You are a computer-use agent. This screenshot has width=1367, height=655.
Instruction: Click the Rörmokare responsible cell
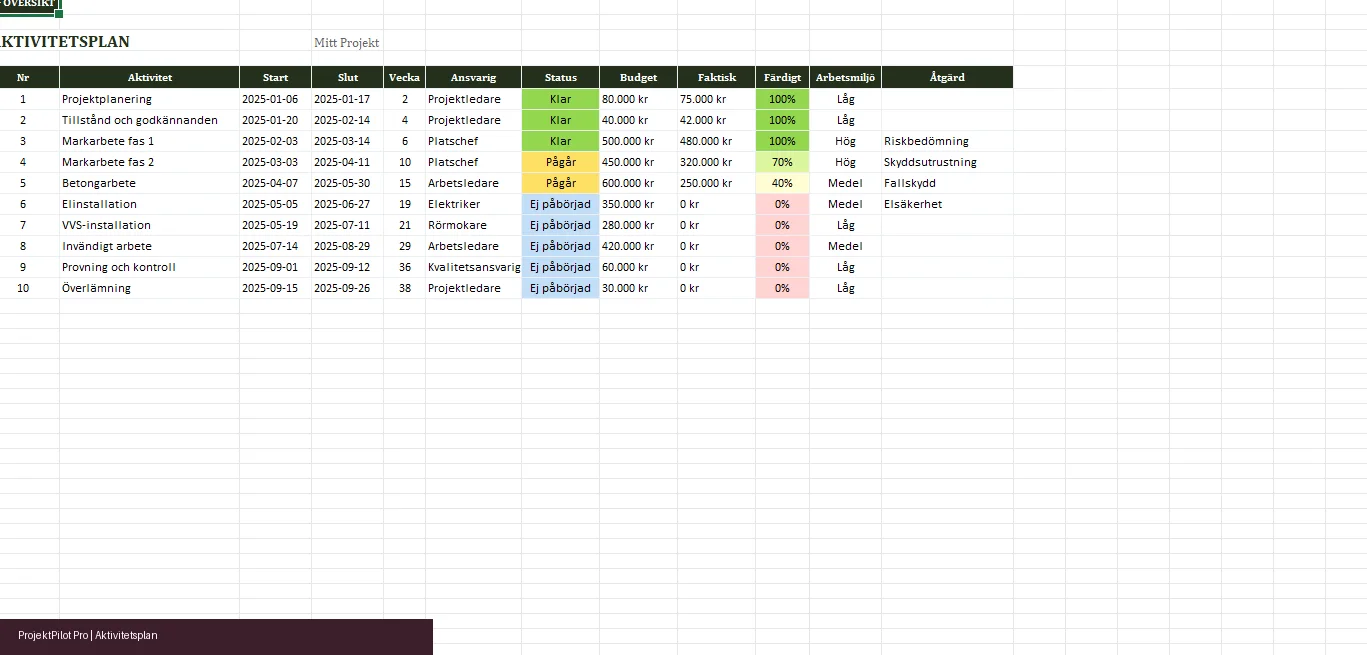coord(474,225)
